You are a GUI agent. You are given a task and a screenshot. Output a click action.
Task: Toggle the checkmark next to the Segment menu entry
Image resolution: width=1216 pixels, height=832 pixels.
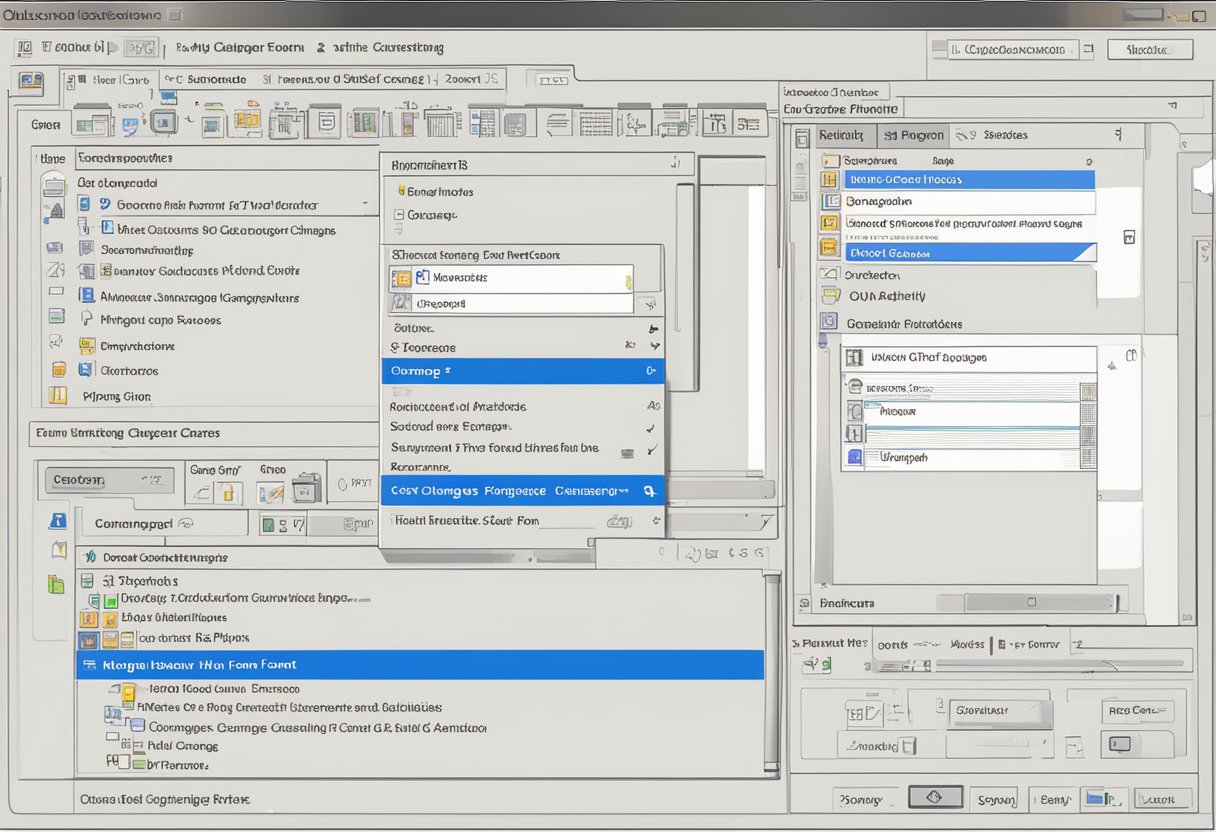pyautogui.click(x=651, y=449)
